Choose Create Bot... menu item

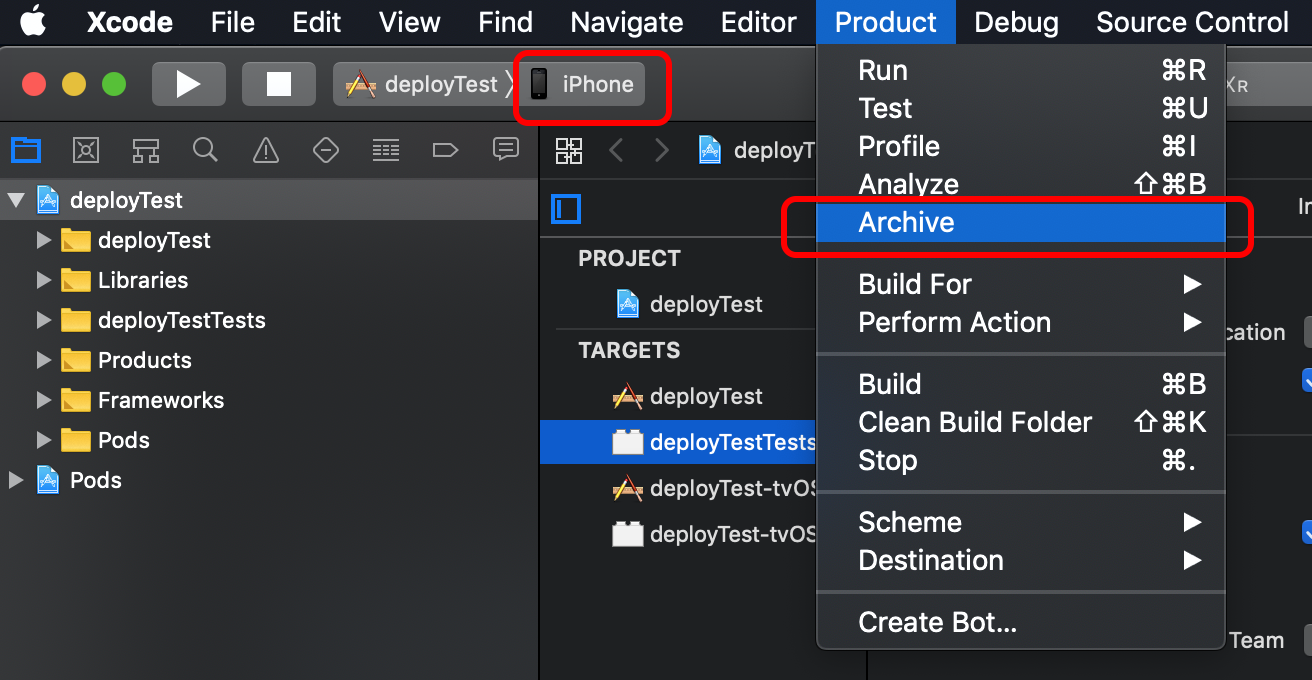(1021, 623)
